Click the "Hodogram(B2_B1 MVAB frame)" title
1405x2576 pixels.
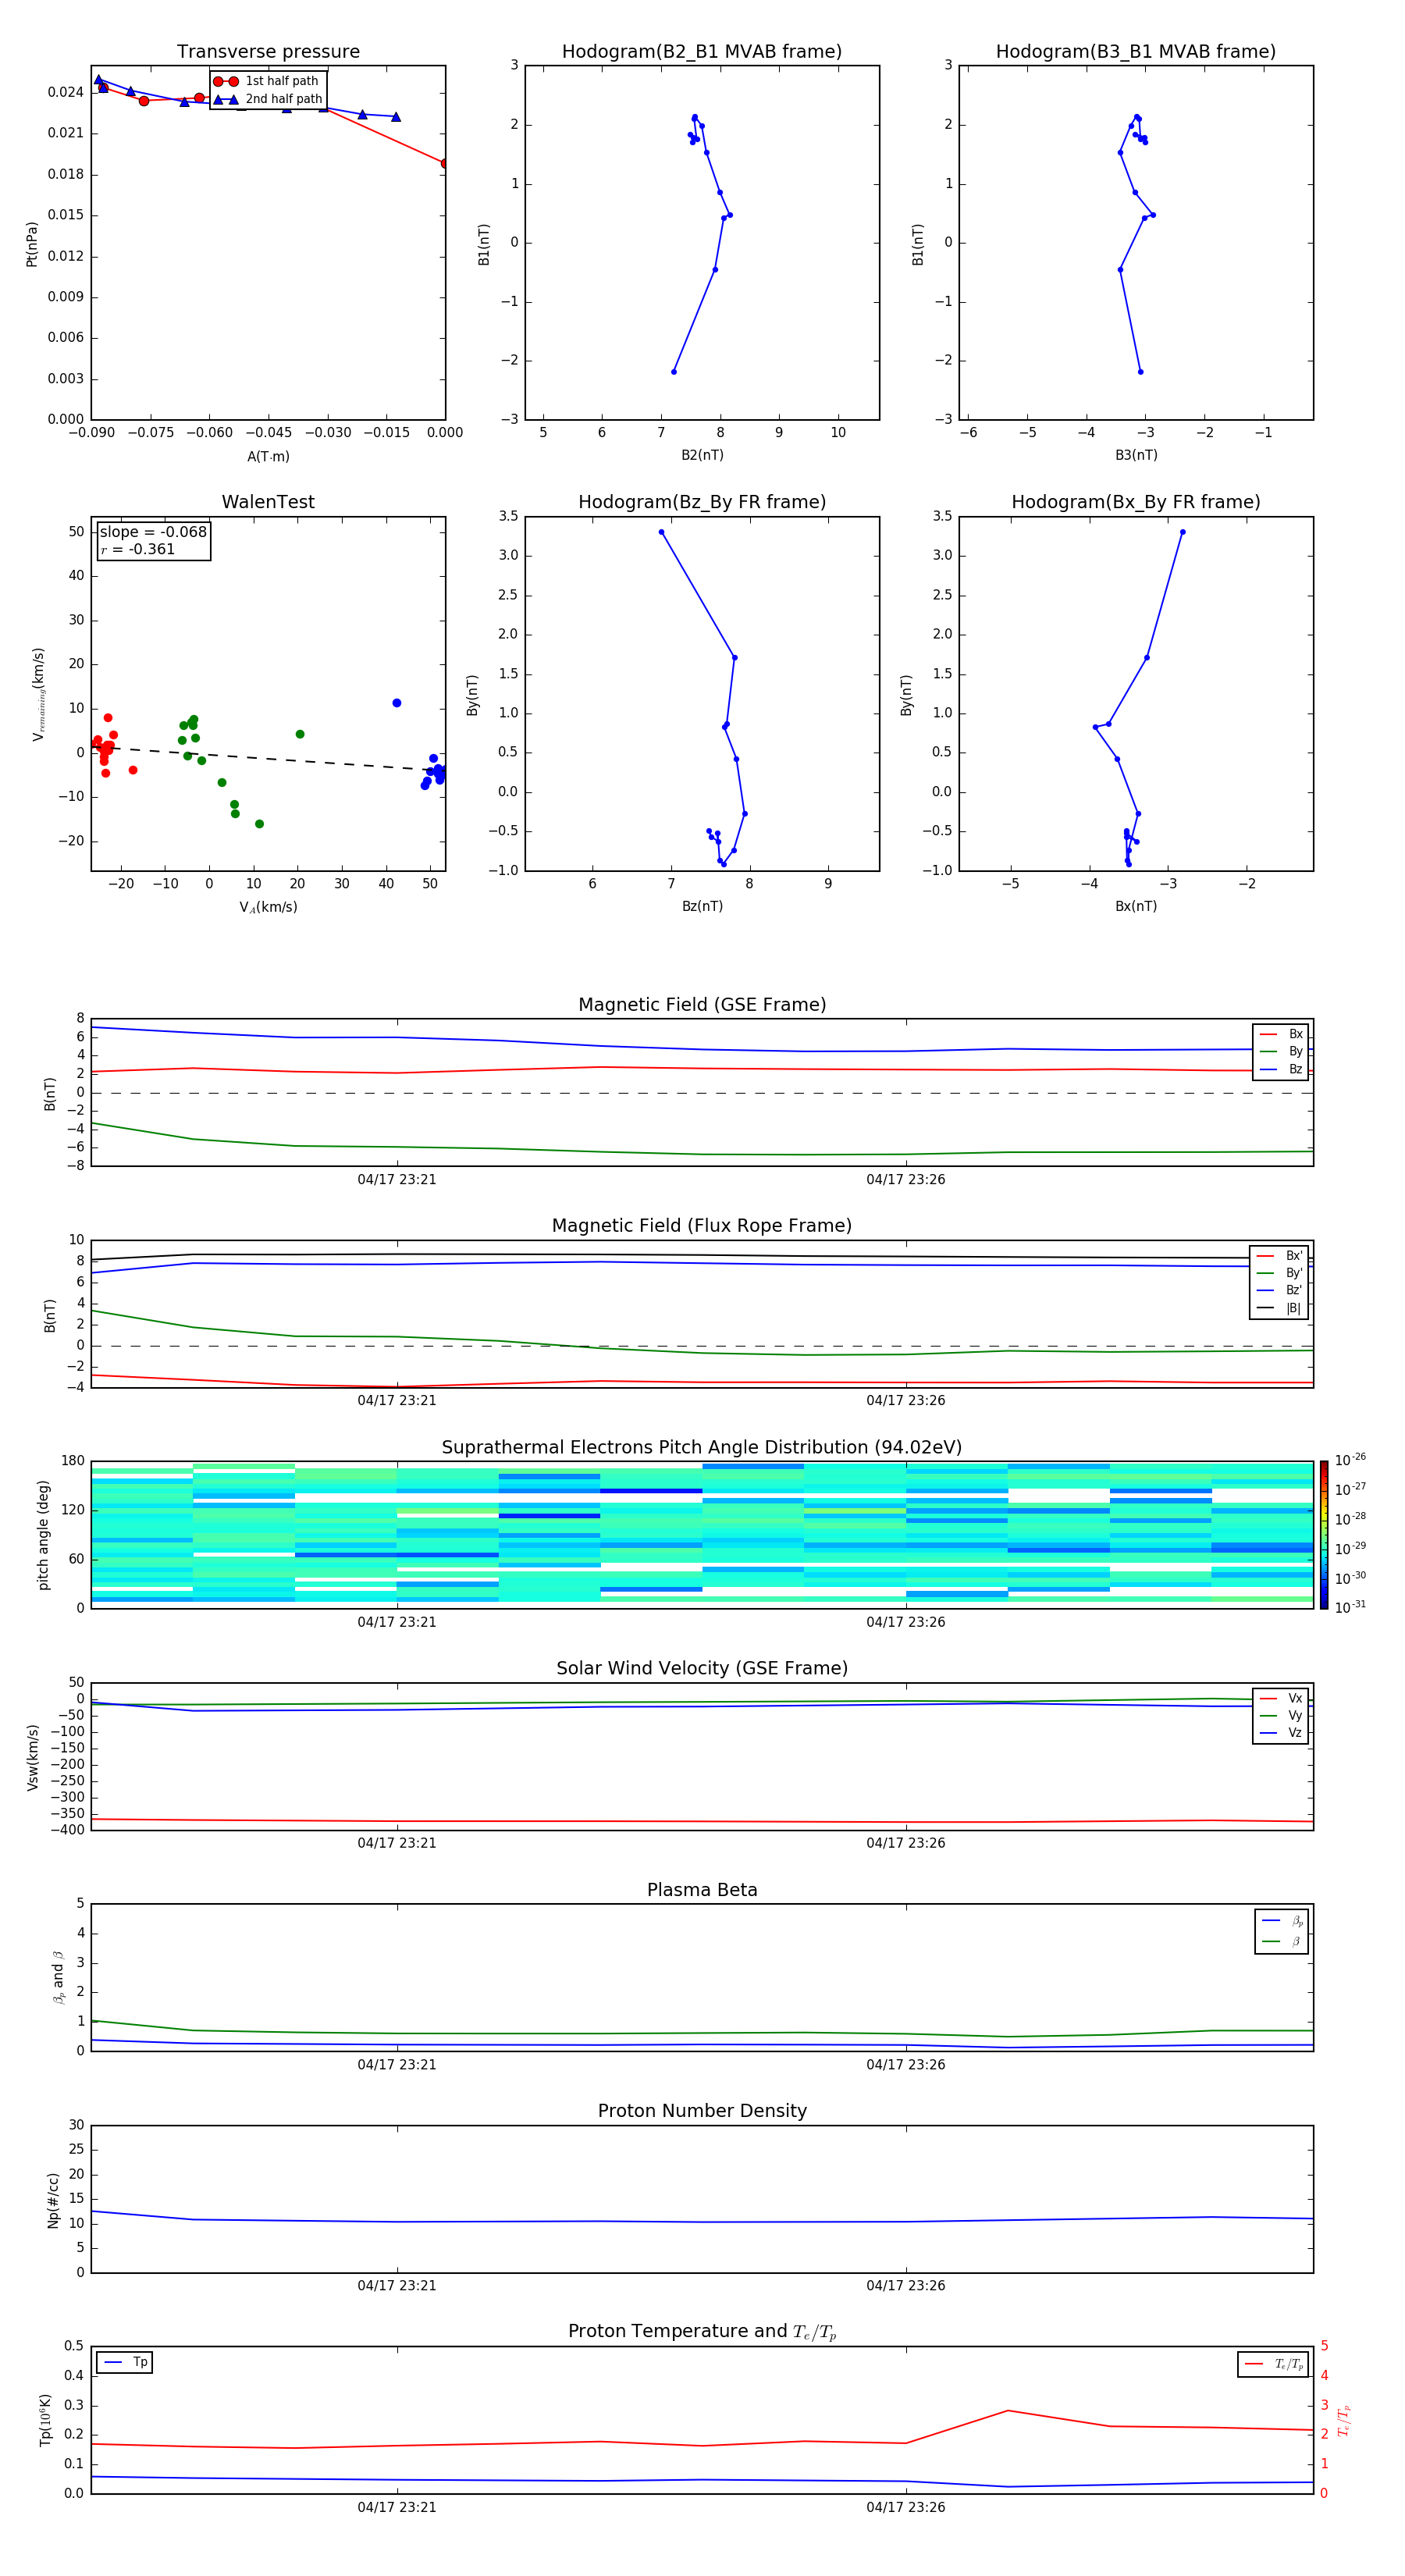pos(702,51)
